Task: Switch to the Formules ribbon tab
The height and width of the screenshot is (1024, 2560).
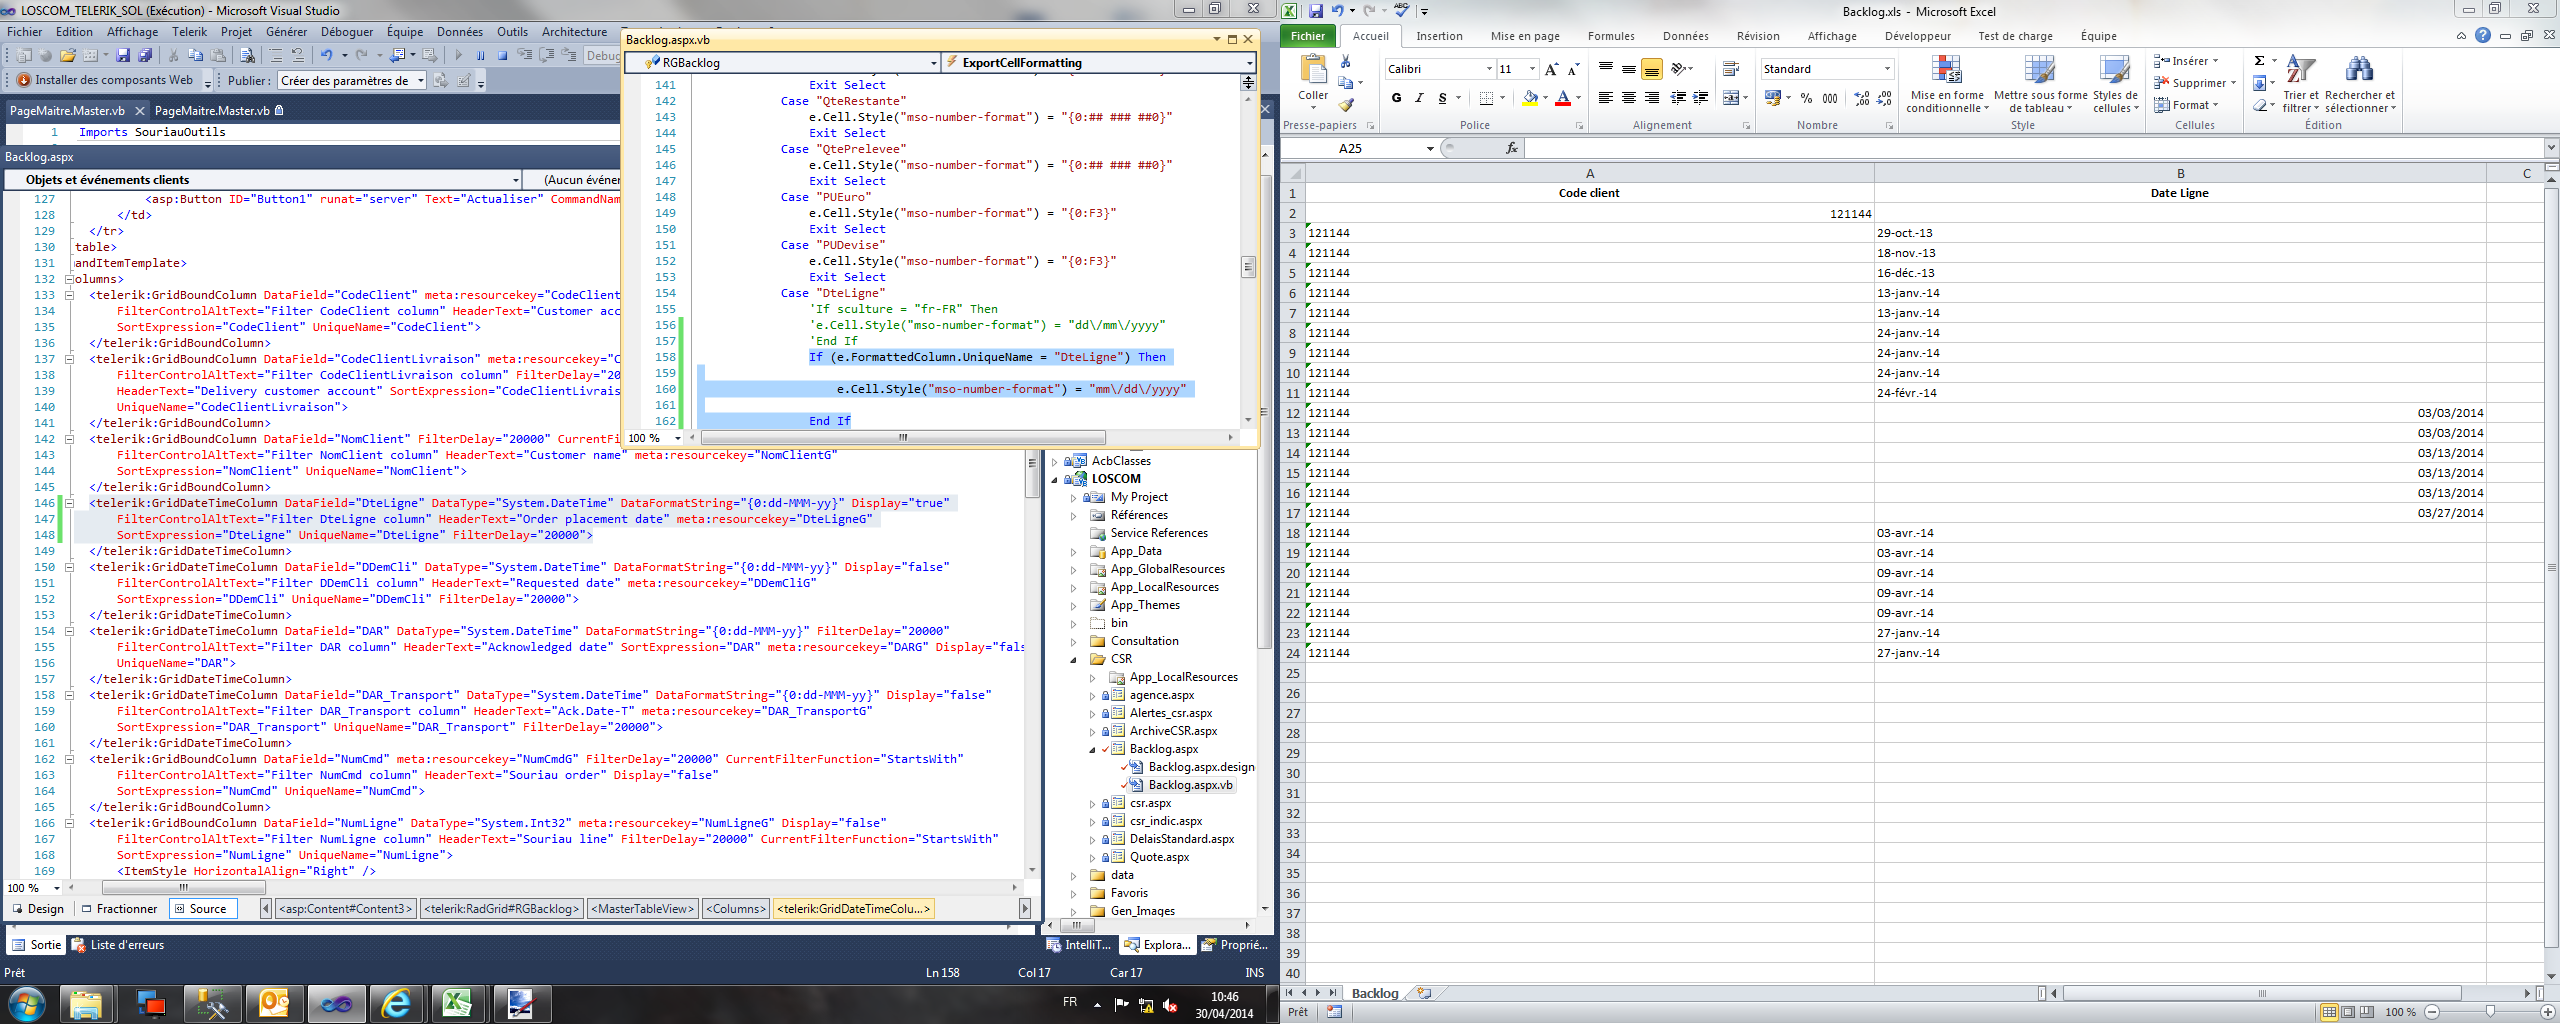Action: coord(1610,36)
